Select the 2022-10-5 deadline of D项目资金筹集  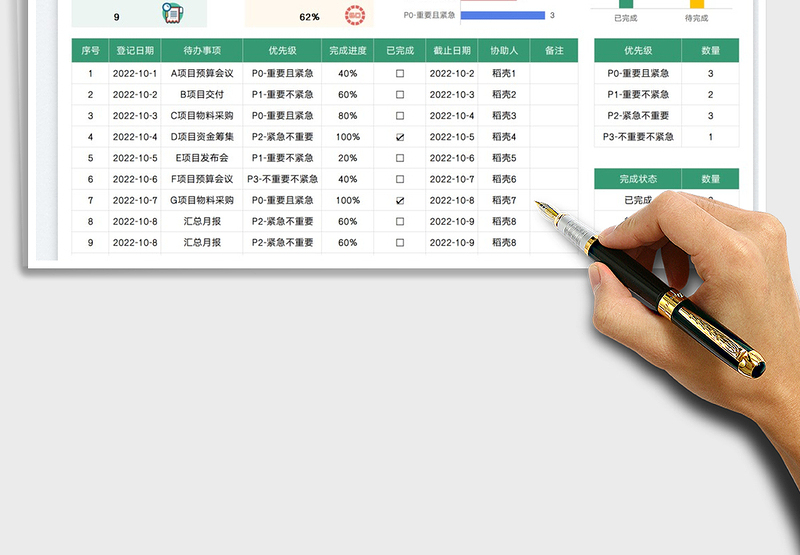tap(452, 137)
